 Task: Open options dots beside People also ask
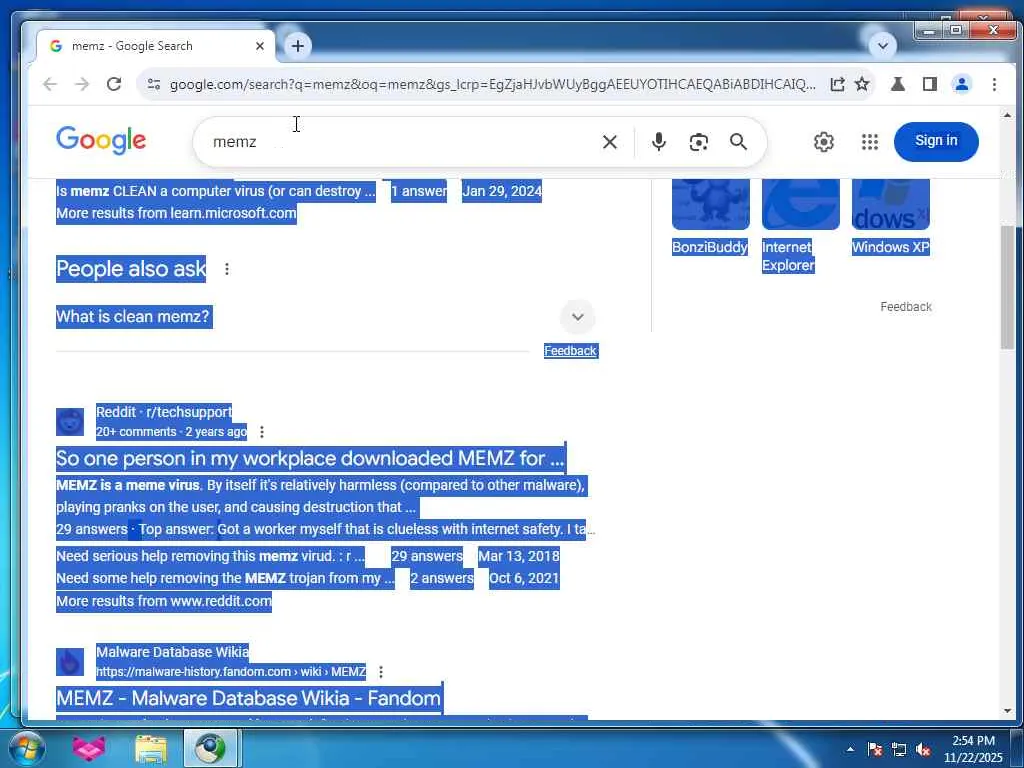[227, 269]
